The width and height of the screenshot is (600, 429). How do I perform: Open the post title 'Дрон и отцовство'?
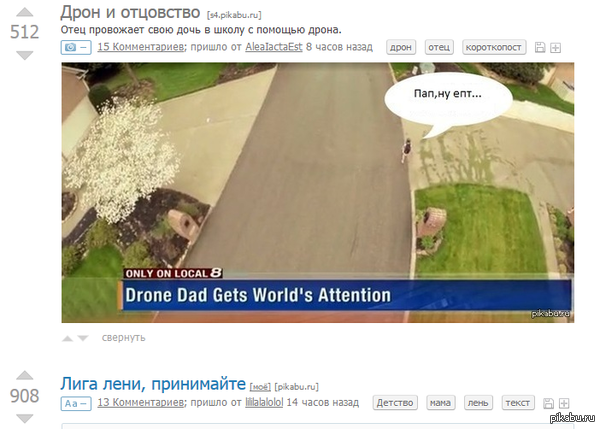click(130, 13)
